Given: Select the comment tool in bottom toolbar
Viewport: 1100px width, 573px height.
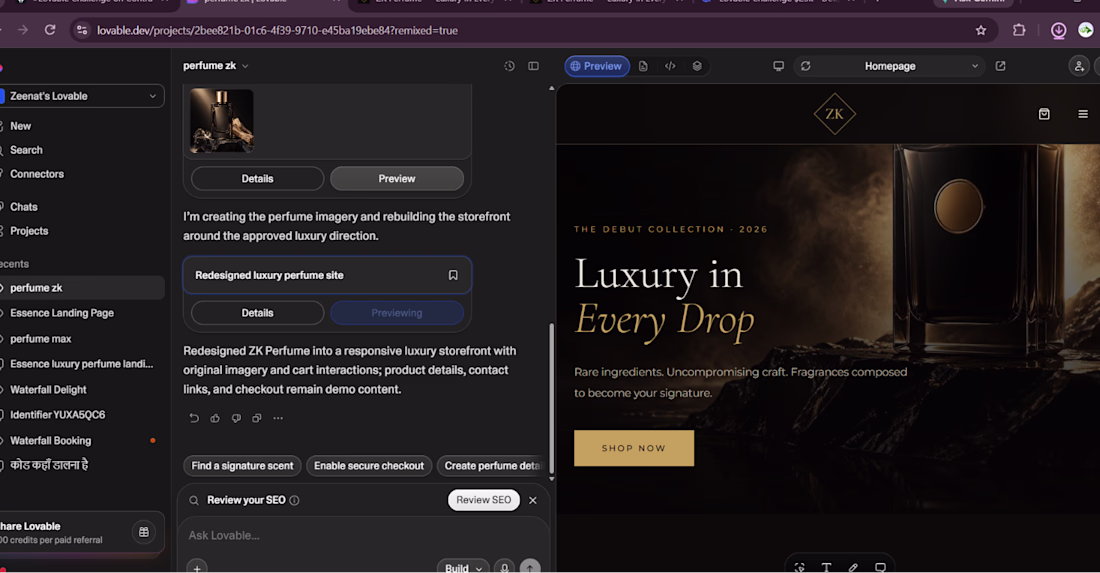Looking at the screenshot, I should tap(880, 567).
